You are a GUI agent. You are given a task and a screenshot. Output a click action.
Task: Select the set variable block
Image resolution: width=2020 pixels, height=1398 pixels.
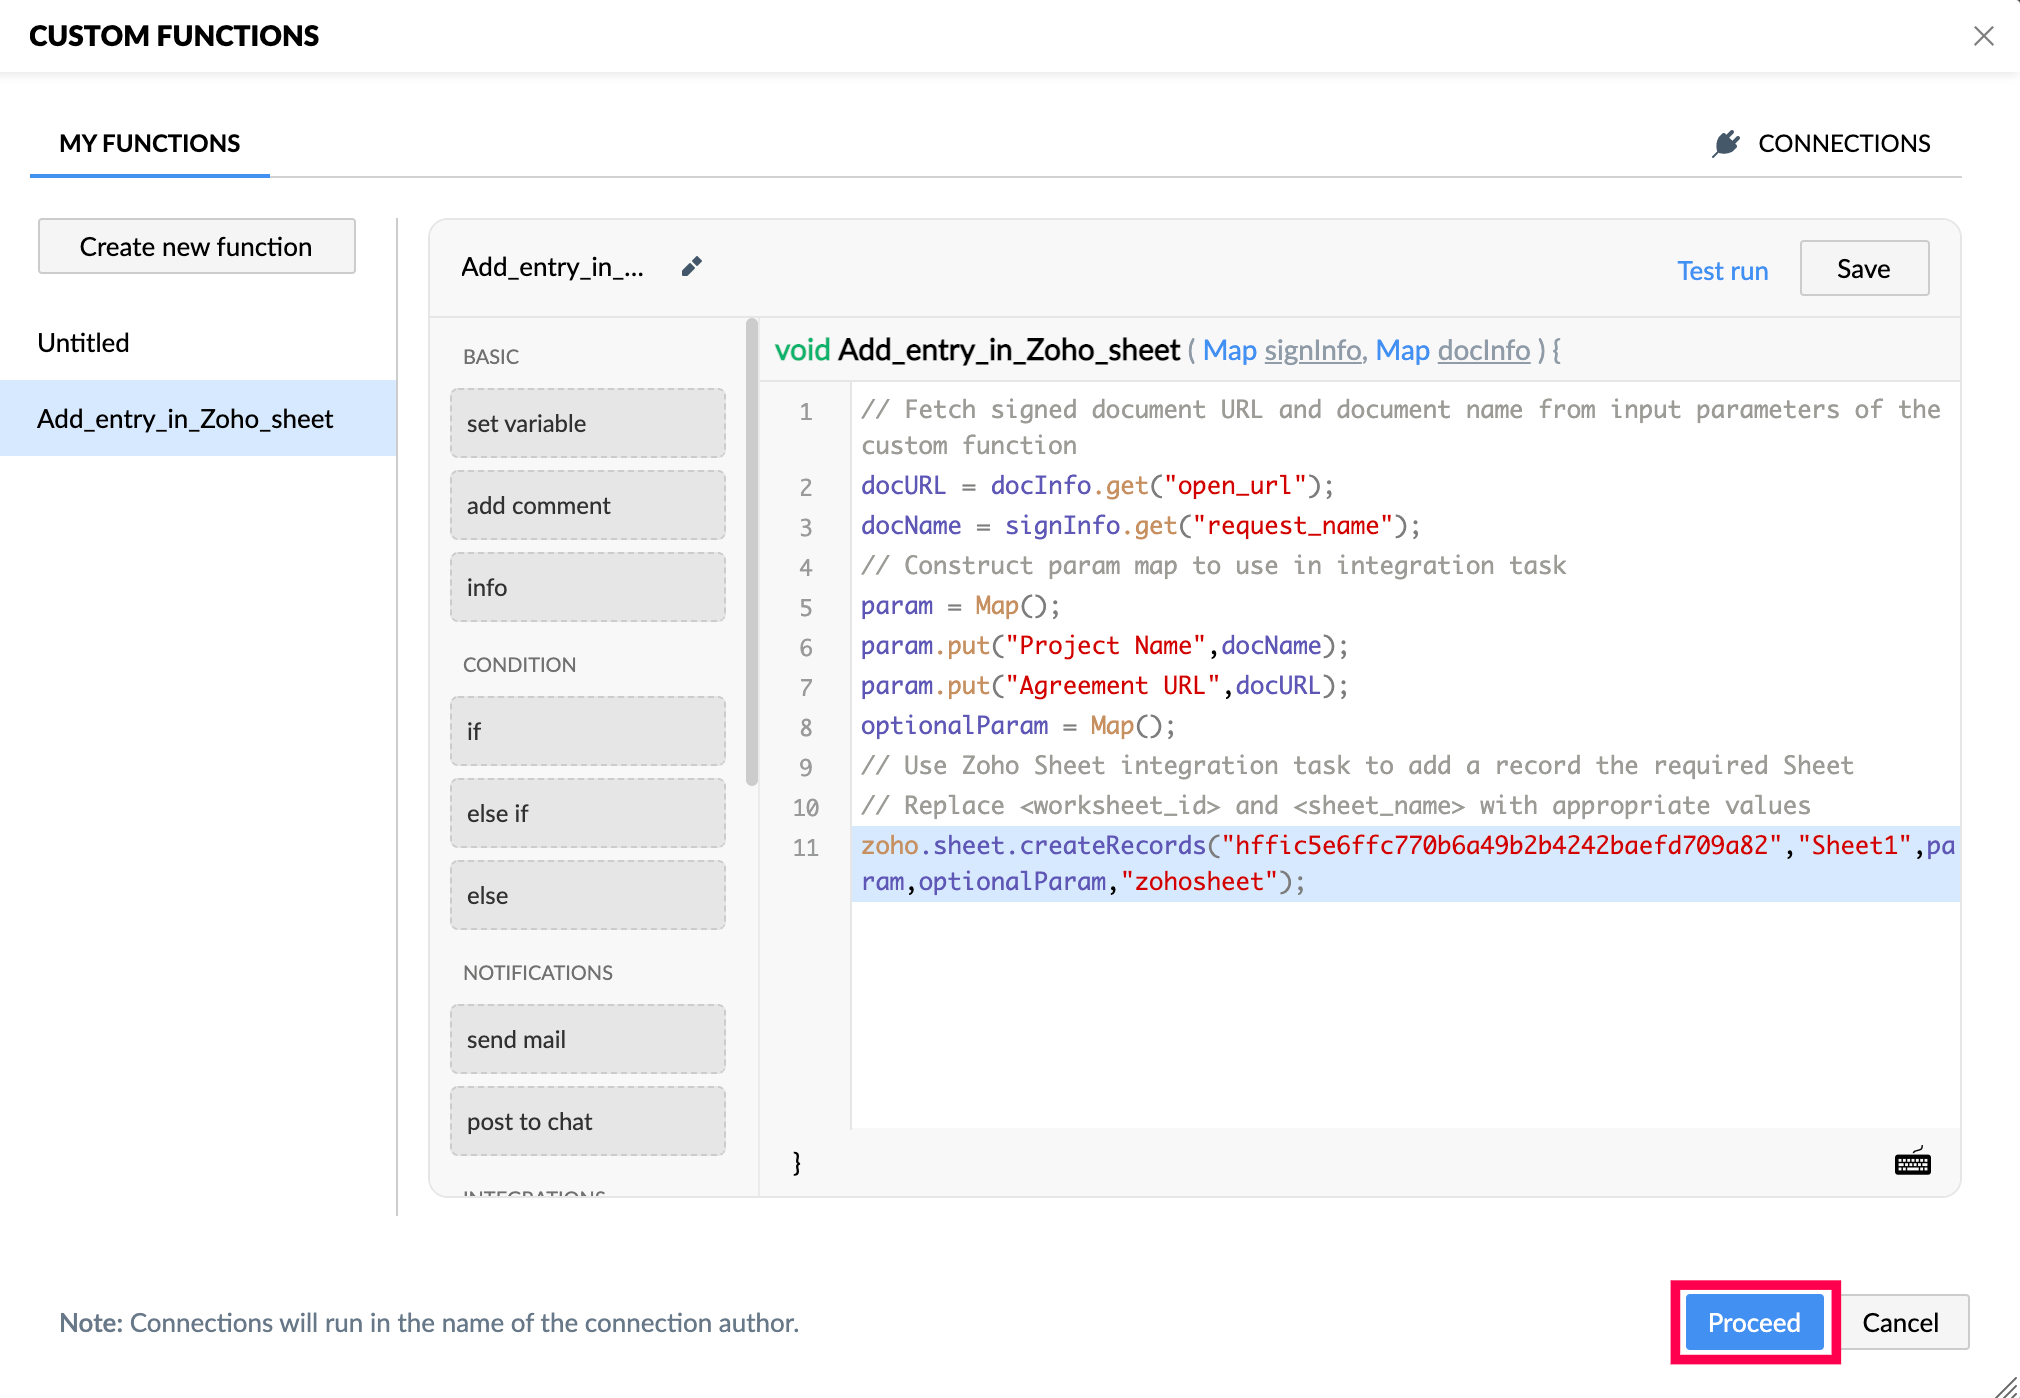point(588,423)
